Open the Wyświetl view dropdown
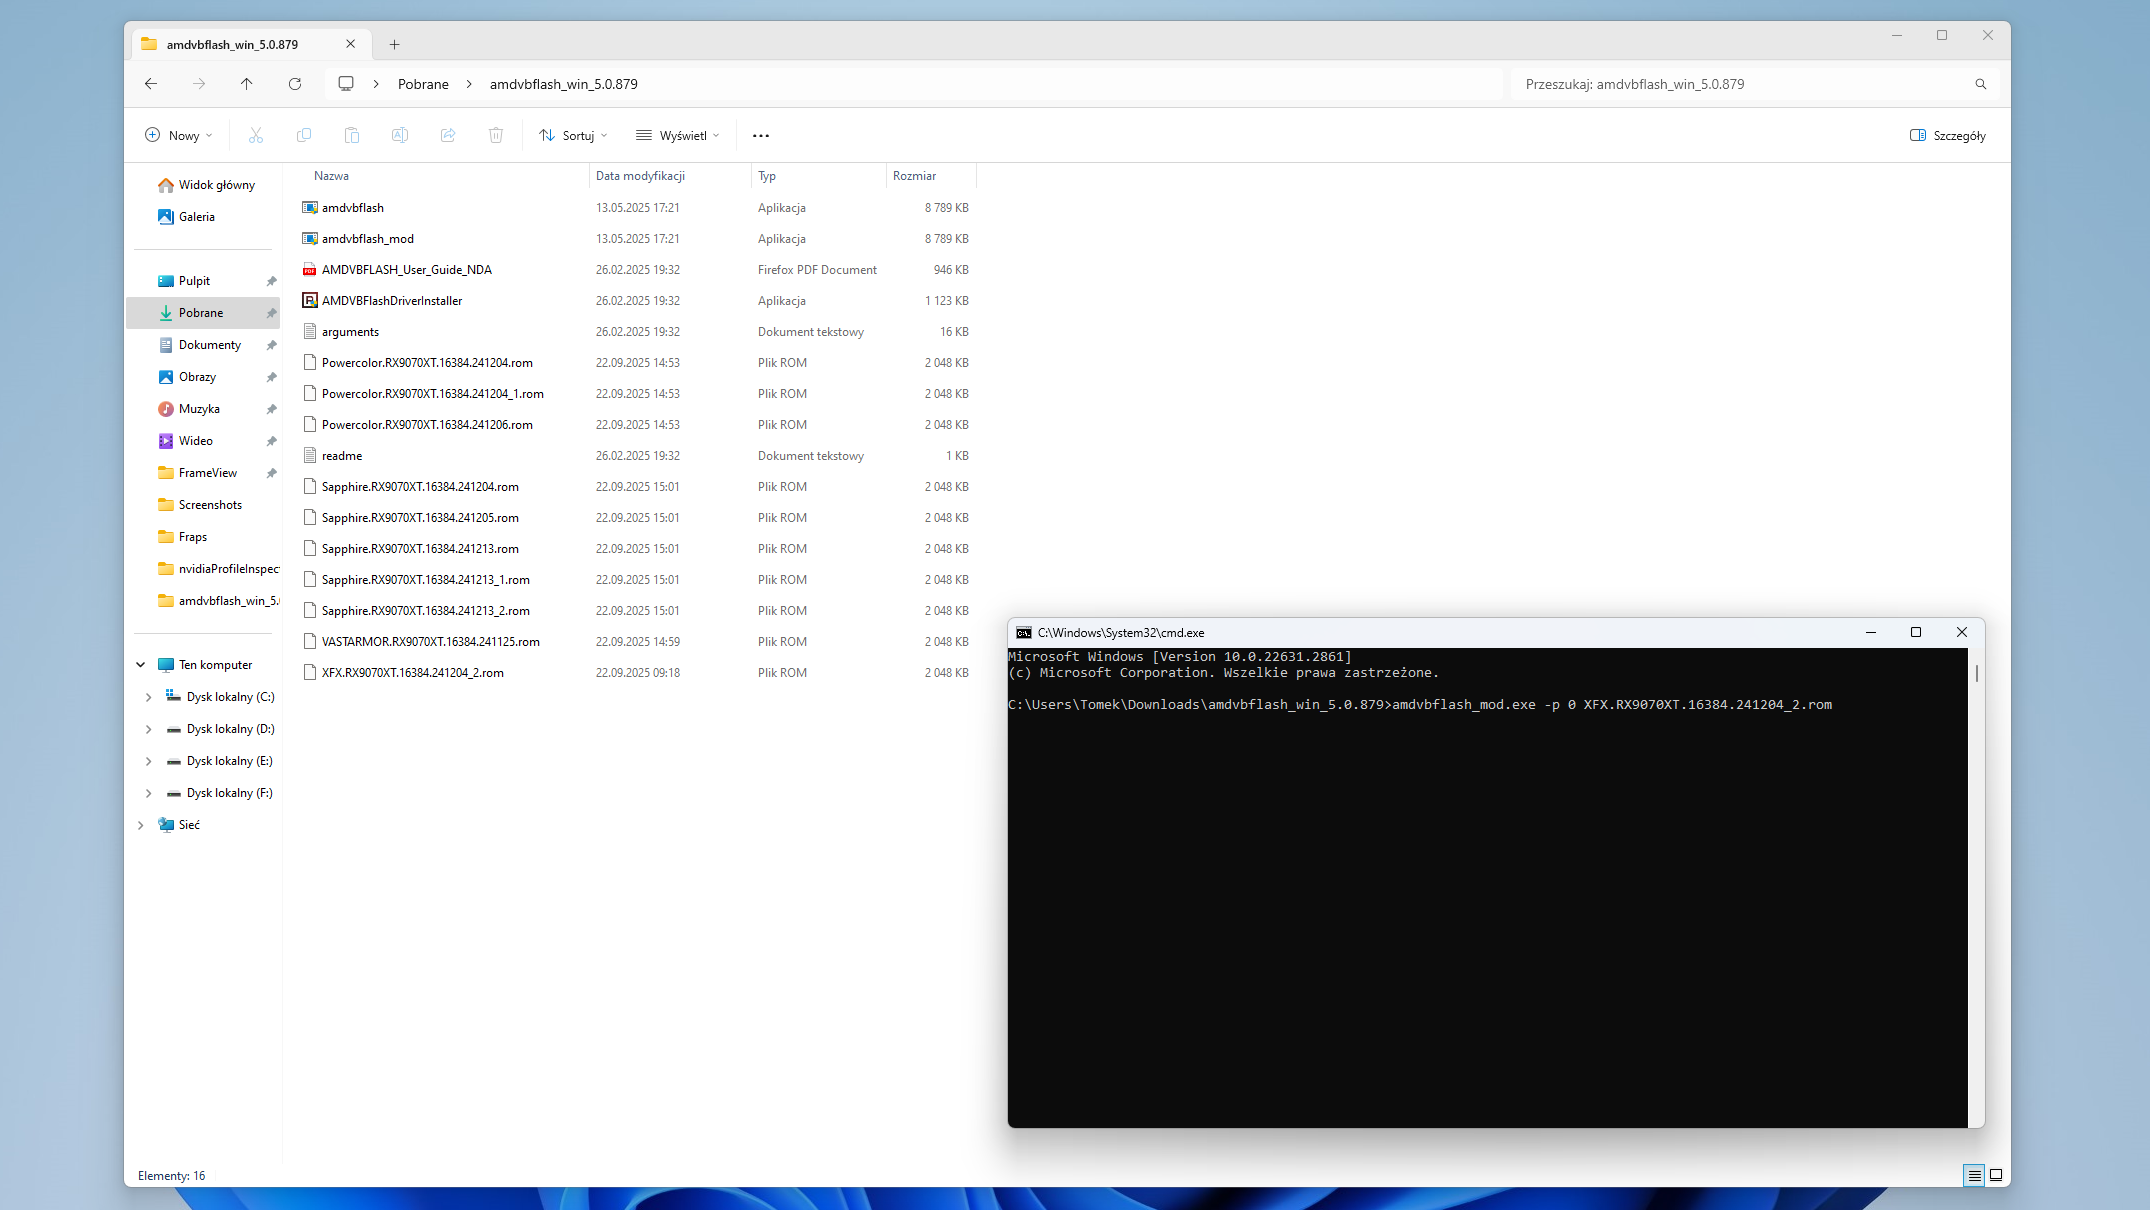The image size is (2150, 1210). tap(678, 135)
